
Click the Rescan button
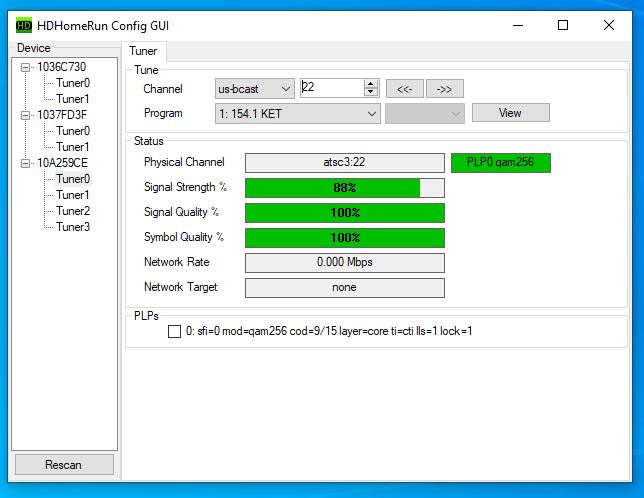pyautogui.click(x=64, y=465)
